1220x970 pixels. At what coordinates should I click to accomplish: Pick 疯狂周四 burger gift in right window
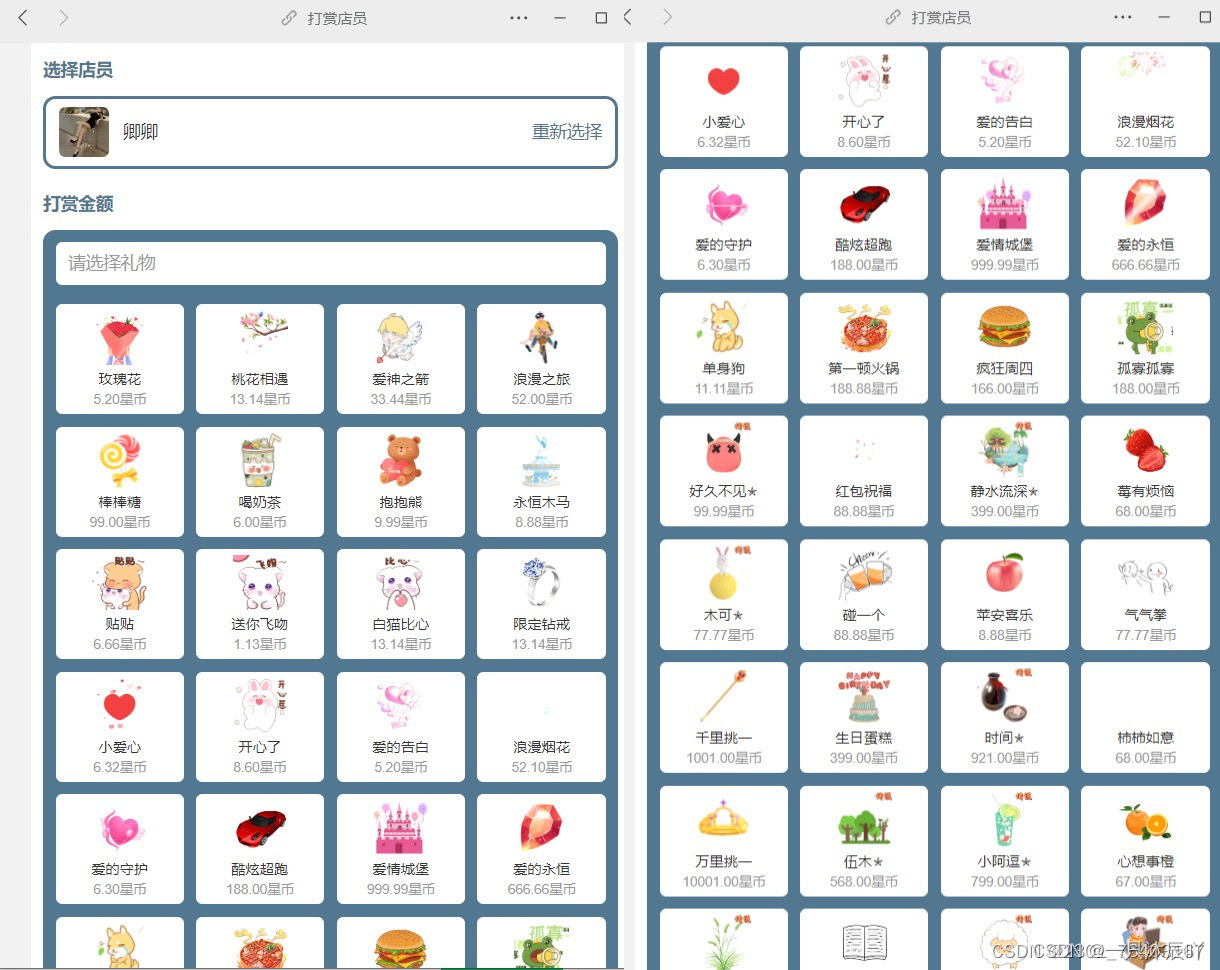point(1005,348)
